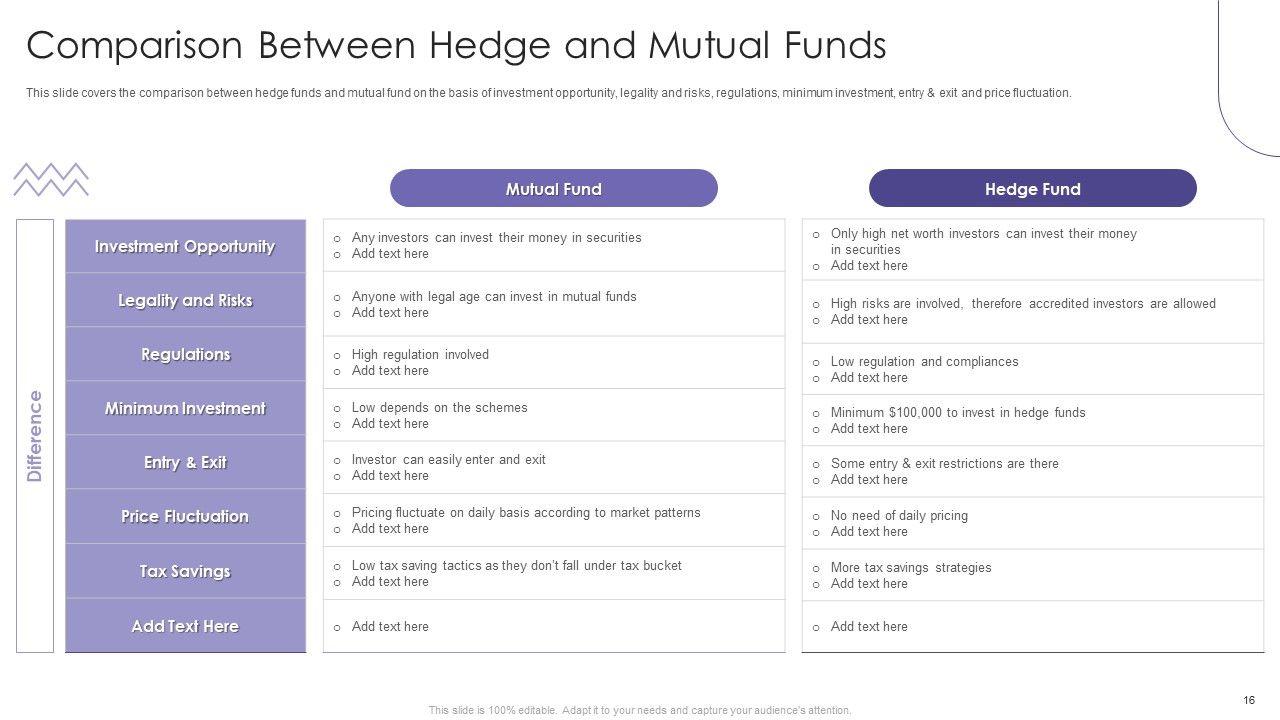Select the Hedge Fund header pill
The image size is (1280, 720).
click(1032, 189)
